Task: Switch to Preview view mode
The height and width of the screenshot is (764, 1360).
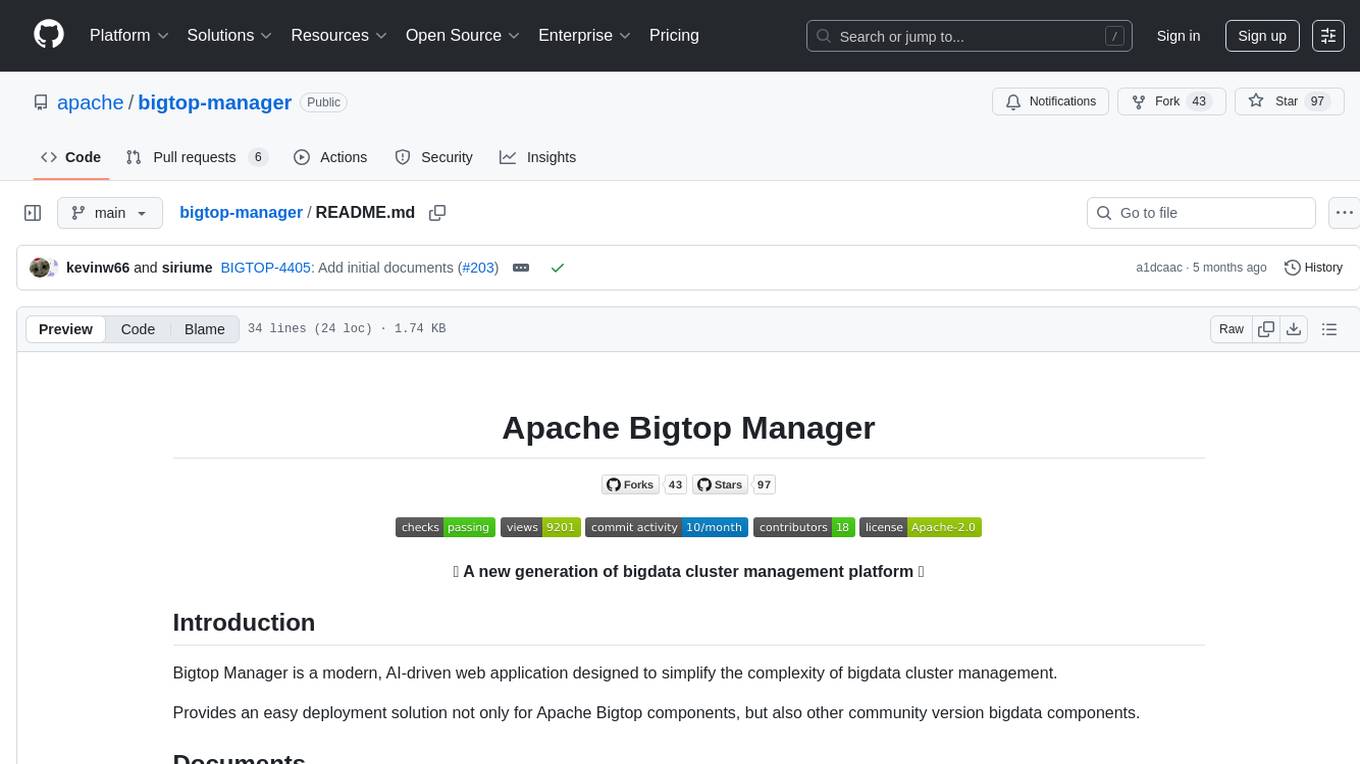Action: click(x=66, y=329)
